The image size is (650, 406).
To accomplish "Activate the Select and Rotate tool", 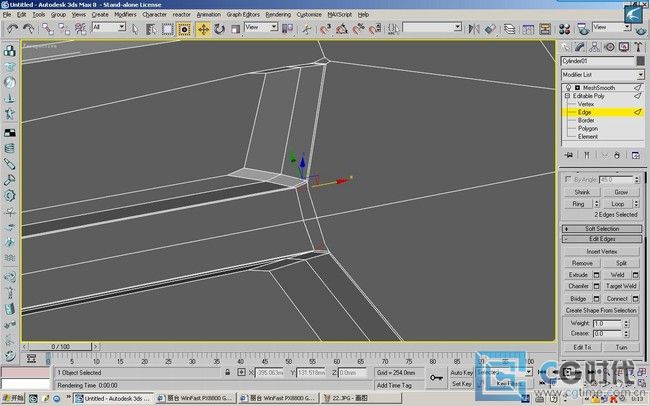I will point(219,29).
